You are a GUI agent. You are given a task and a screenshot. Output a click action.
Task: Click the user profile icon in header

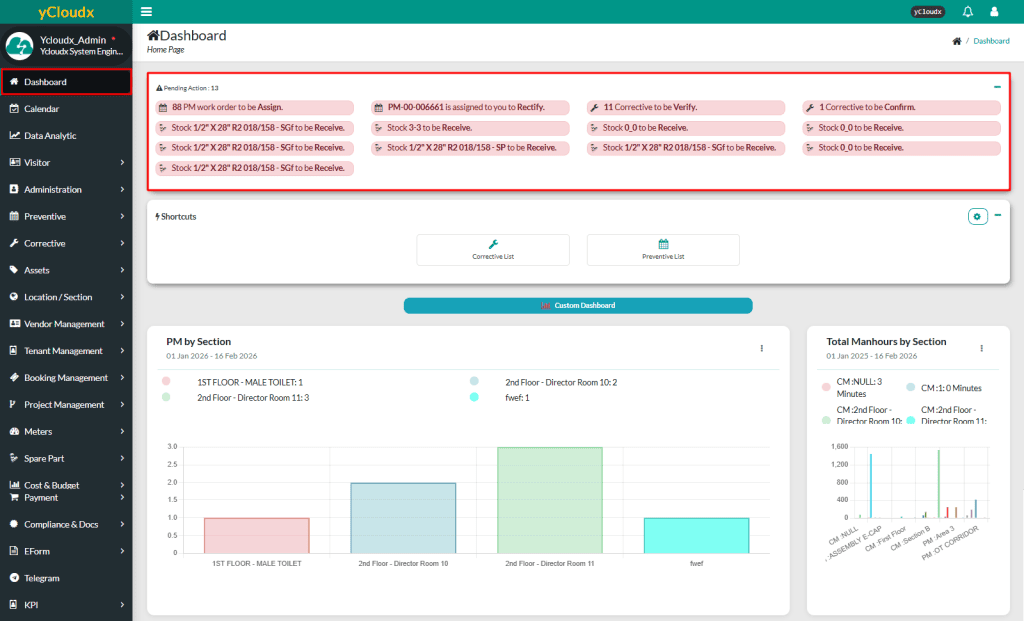pyautogui.click(x=994, y=12)
